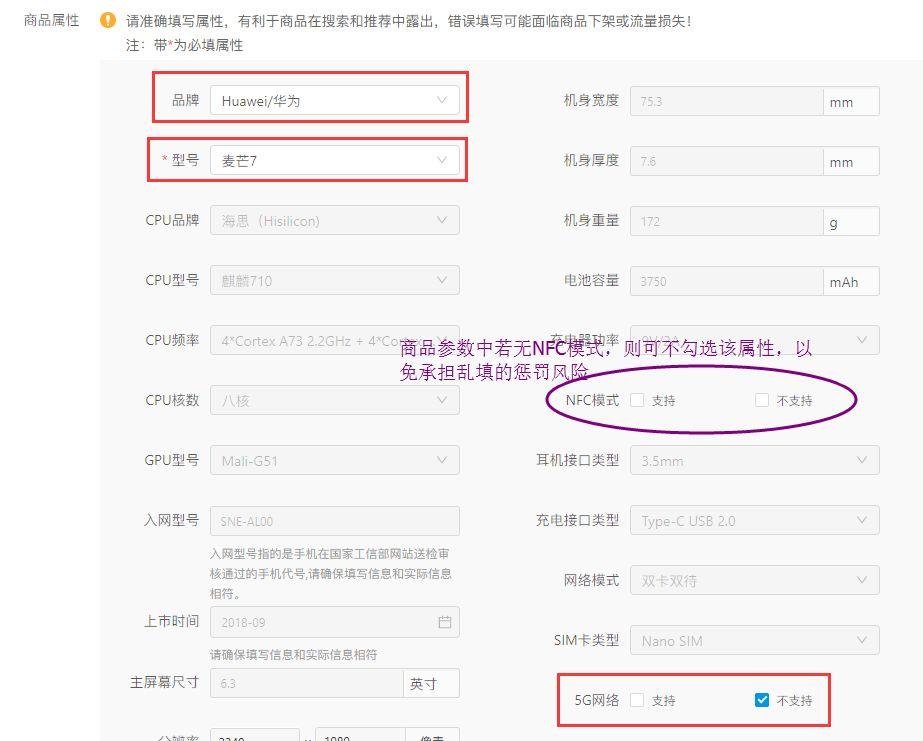The height and width of the screenshot is (741, 923).
Task: Click the 机身宽度 input showing 75.3
Action: click(726, 101)
